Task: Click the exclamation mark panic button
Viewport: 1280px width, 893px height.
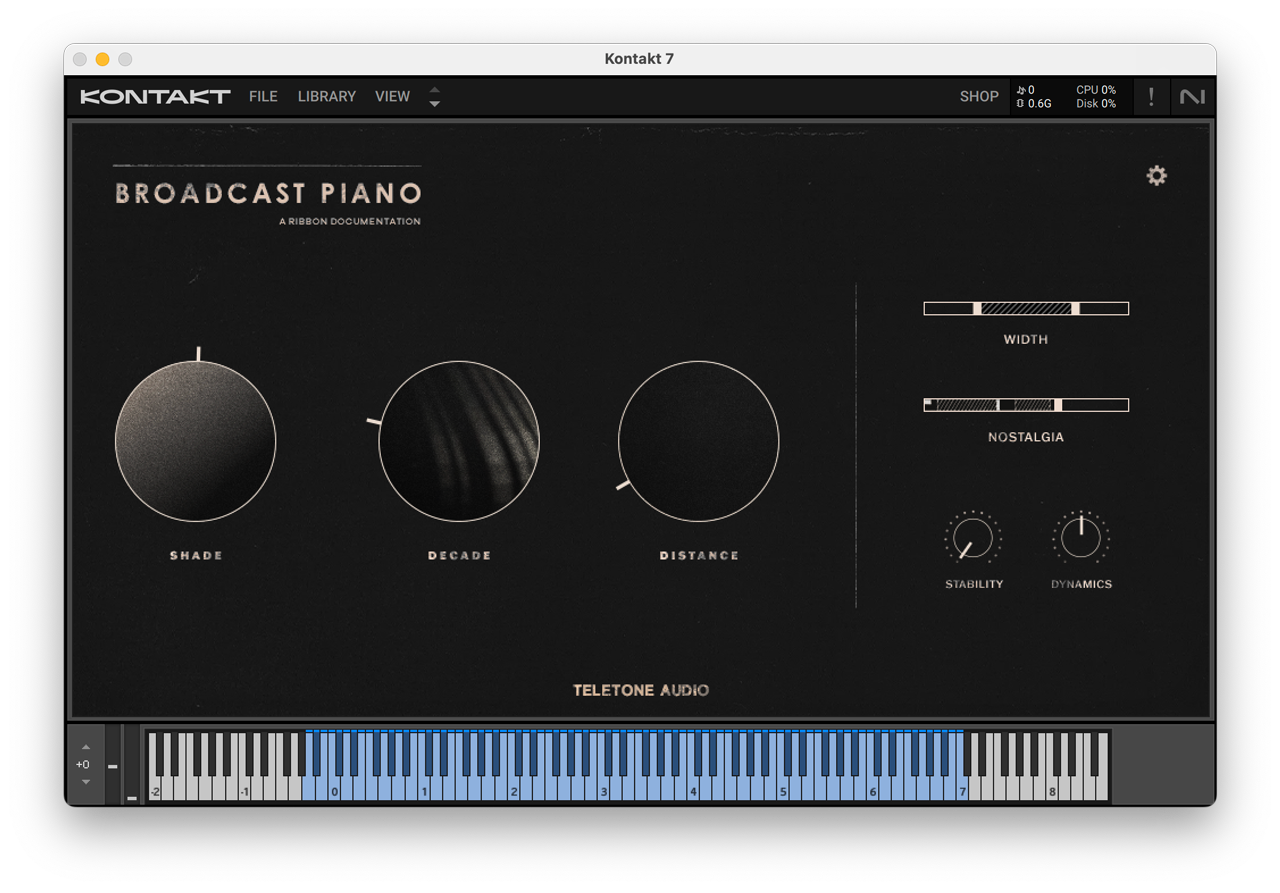Action: (x=1151, y=97)
